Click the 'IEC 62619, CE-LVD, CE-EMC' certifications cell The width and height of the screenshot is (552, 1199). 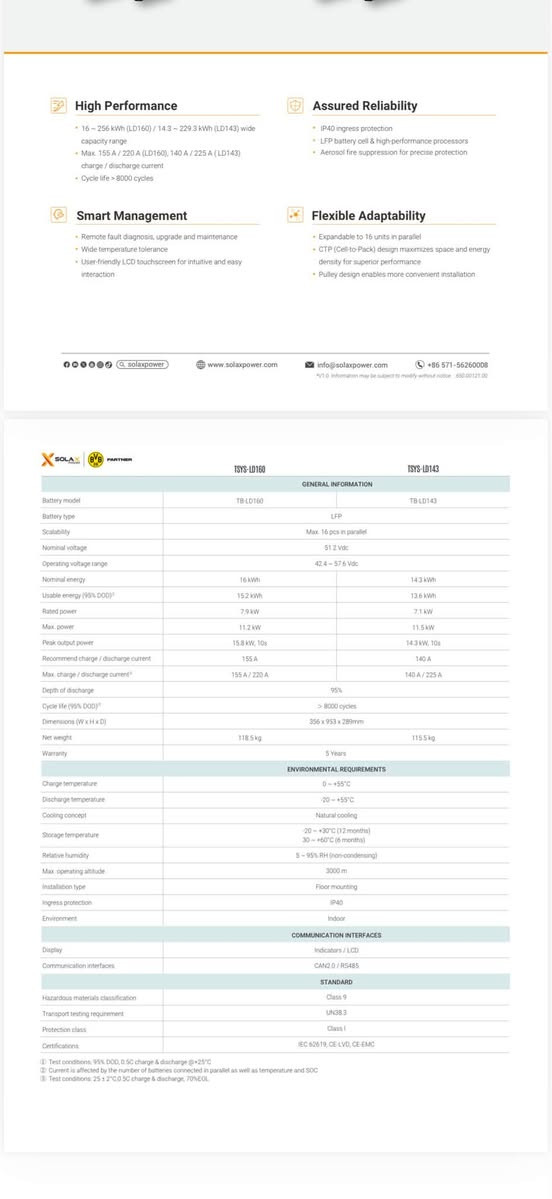336,1045
